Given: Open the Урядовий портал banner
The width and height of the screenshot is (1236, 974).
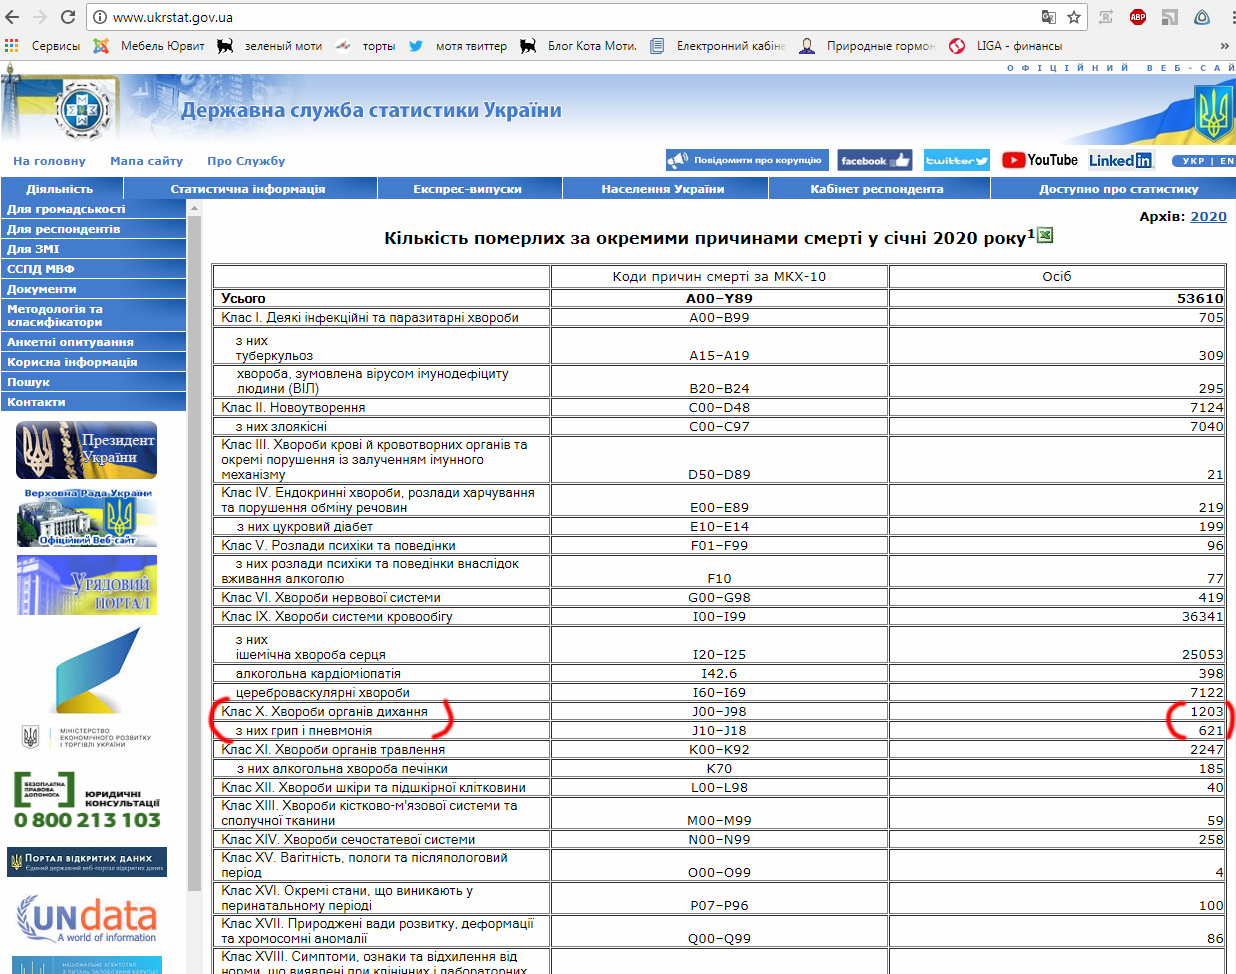Looking at the screenshot, I should 87,585.
